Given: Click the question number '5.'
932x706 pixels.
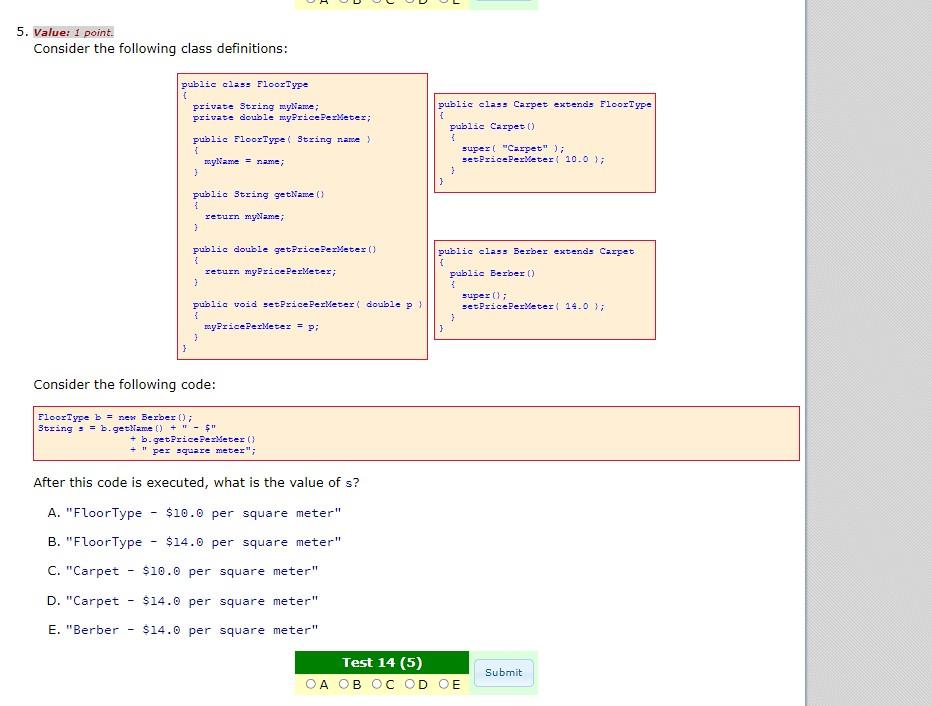Looking at the screenshot, I should [x=23, y=31].
